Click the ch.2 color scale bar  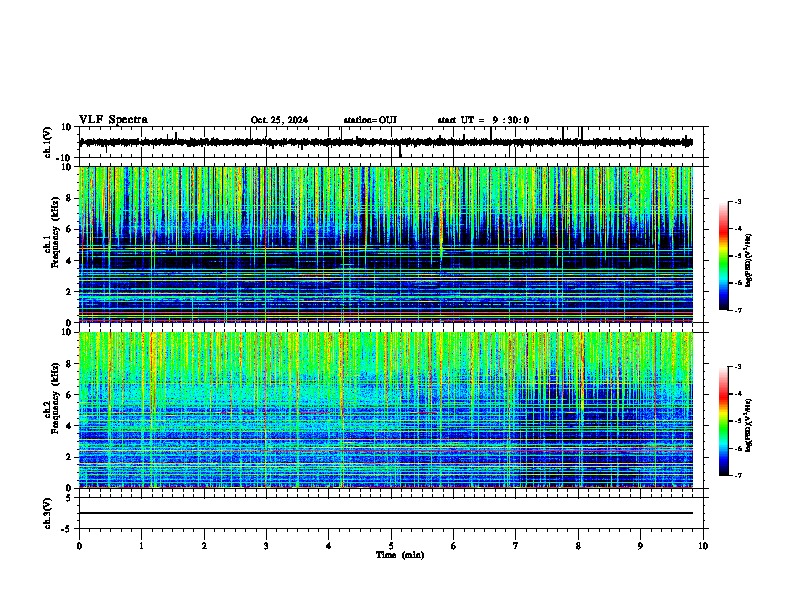(x=724, y=421)
